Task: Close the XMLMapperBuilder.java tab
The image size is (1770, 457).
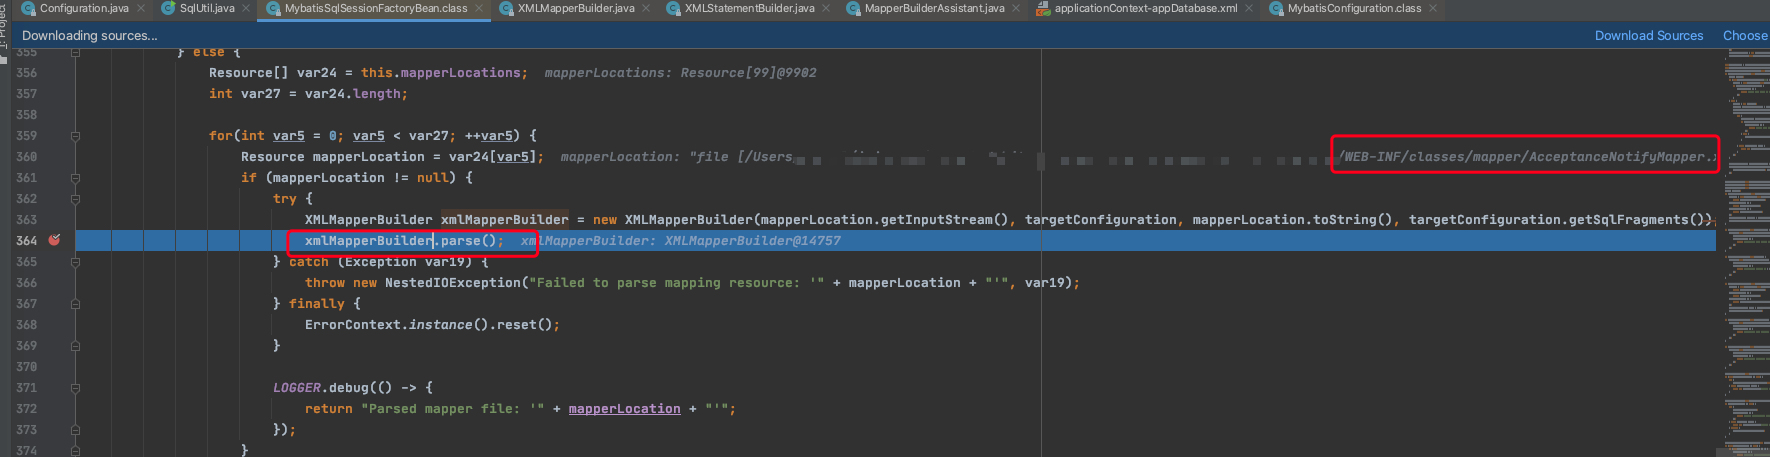Action: (x=646, y=8)
